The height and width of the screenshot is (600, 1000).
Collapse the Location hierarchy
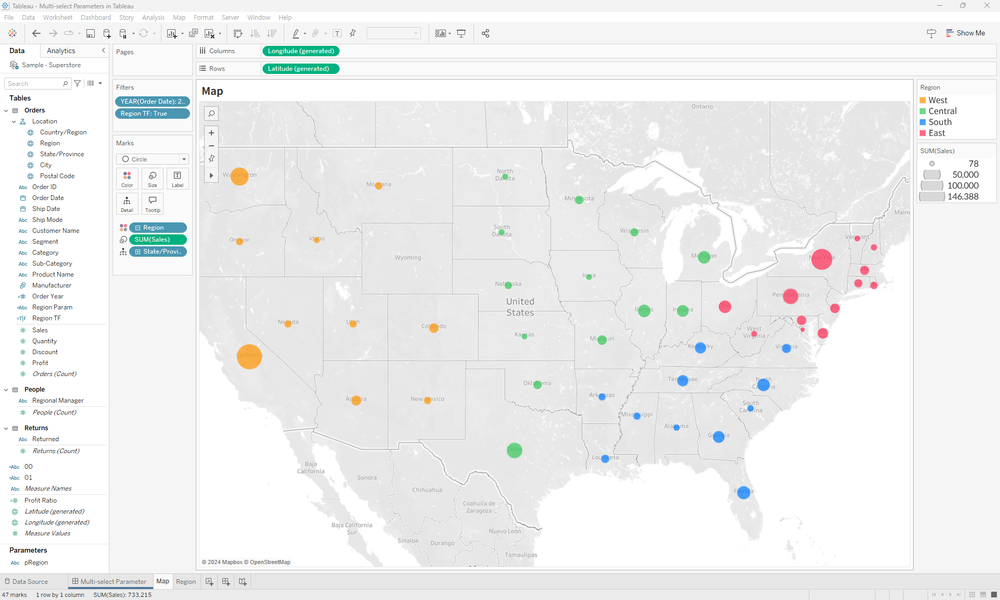click(14, 121)
